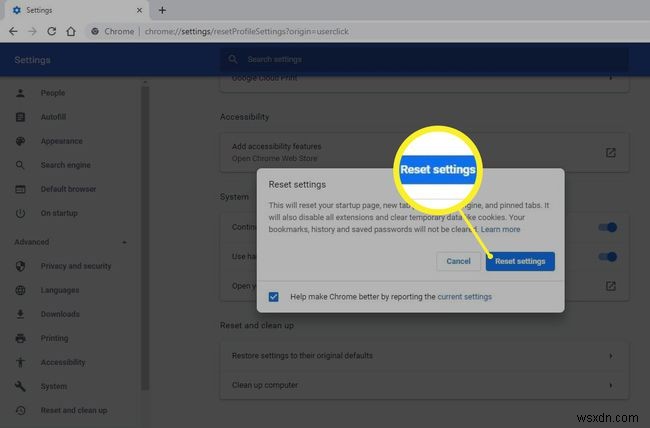Select Default browser in the sidebar
The width and height of the screenshot is (650, 428).
tap(68, 189)
